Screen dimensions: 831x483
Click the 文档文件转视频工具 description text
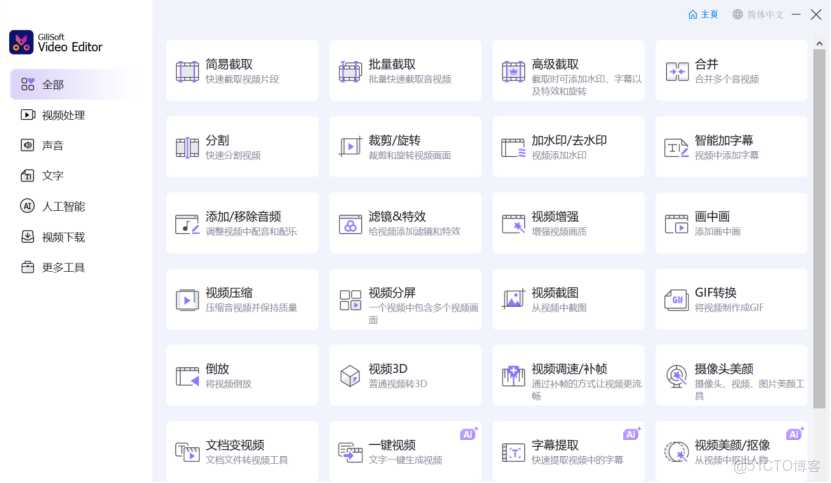click(247, 460)
